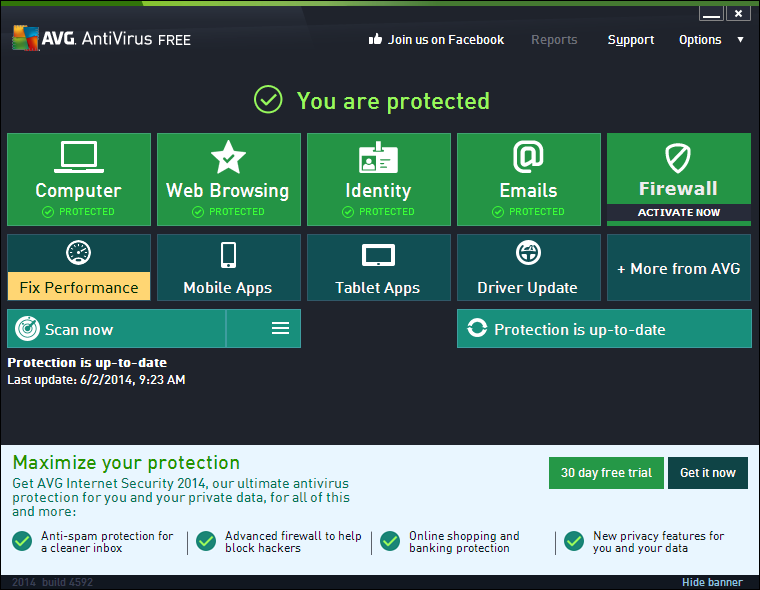Image resolution: width=760 pixels, height=590 pixels.
Task: Open the Identity card tile
Action: pos(378,179)
